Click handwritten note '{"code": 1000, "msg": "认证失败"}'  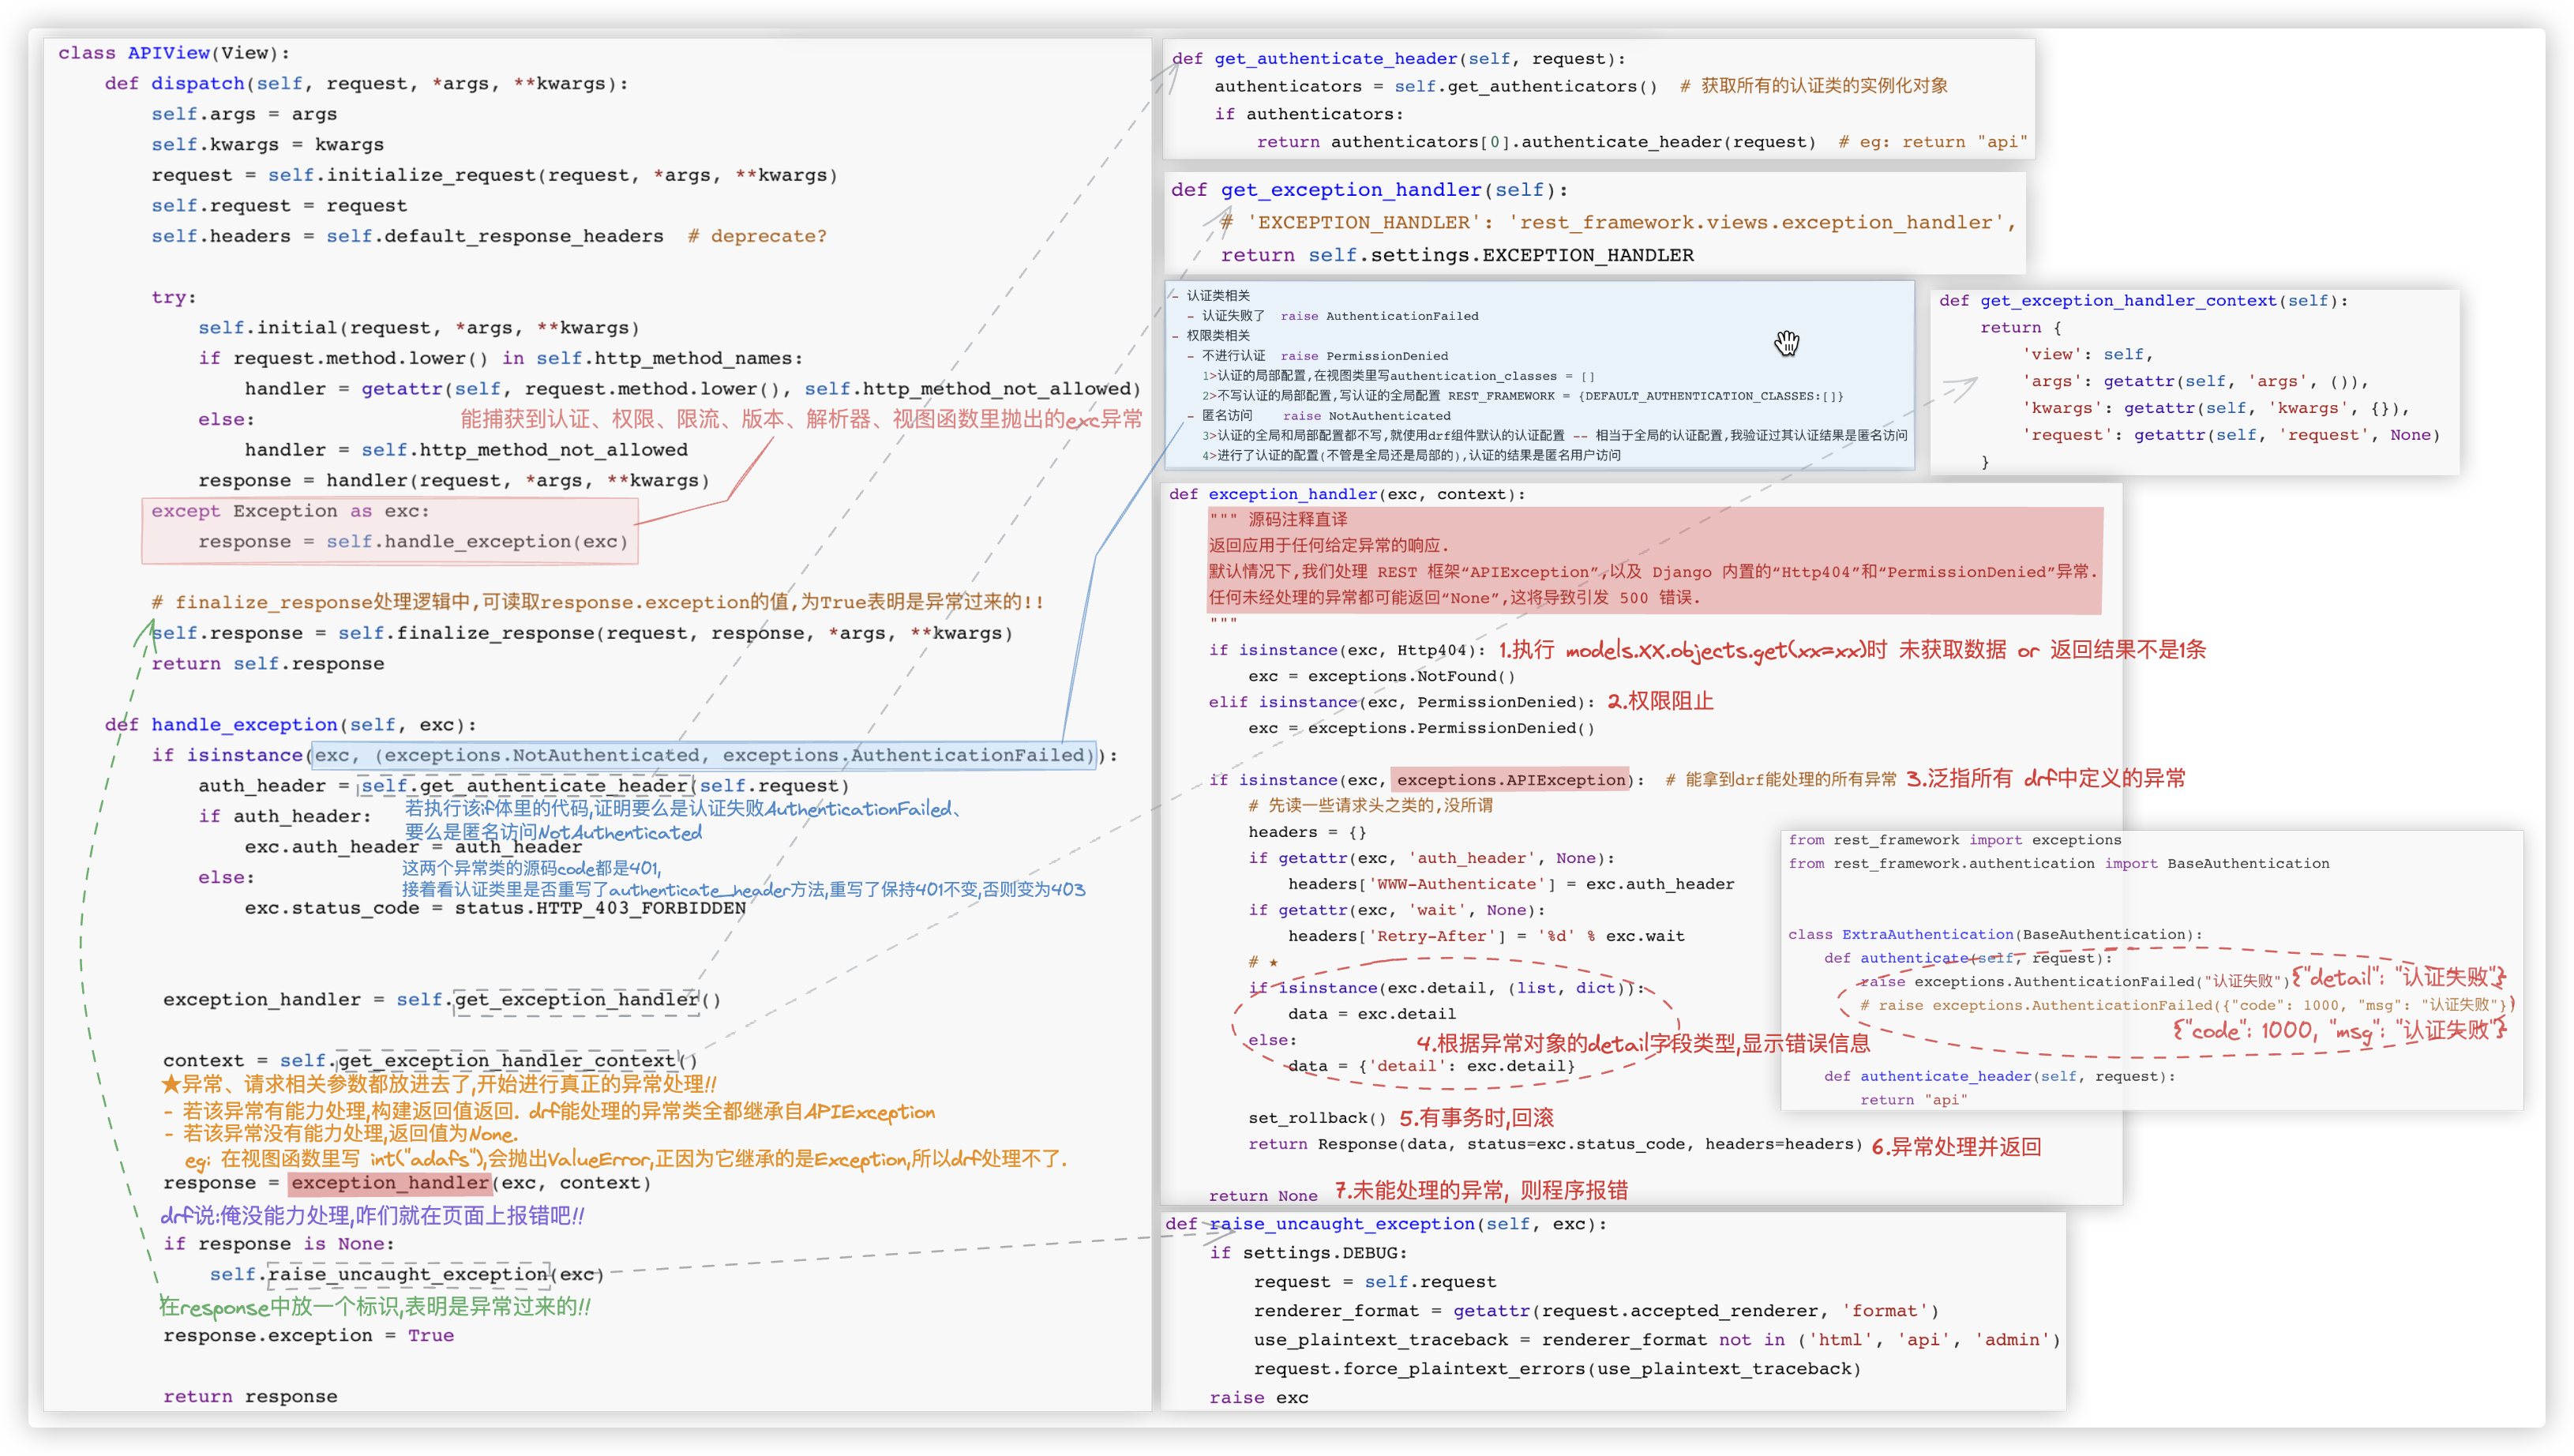tap(2339, 1031)
